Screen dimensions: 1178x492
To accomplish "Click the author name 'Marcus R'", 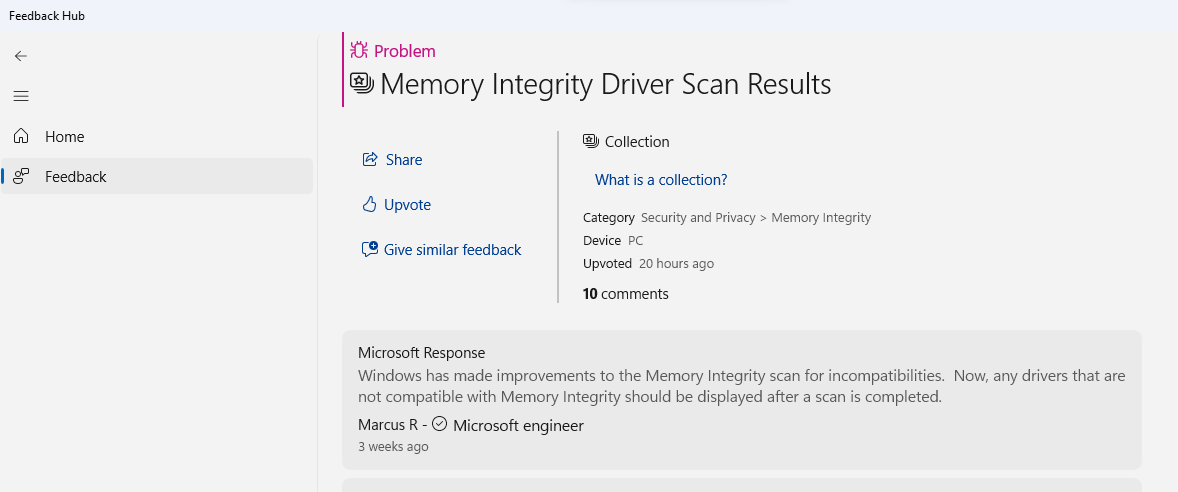I will [388, 424].
